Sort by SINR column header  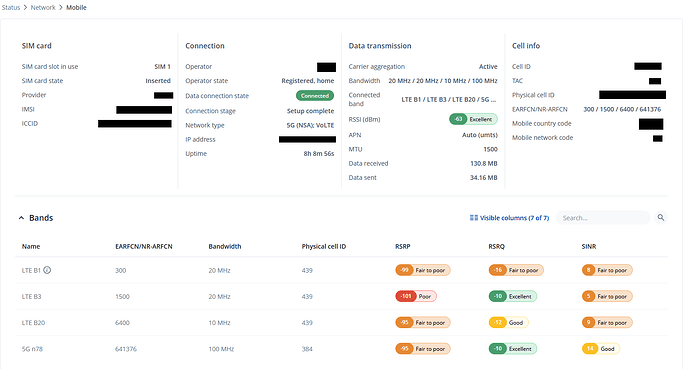[589, 246]
